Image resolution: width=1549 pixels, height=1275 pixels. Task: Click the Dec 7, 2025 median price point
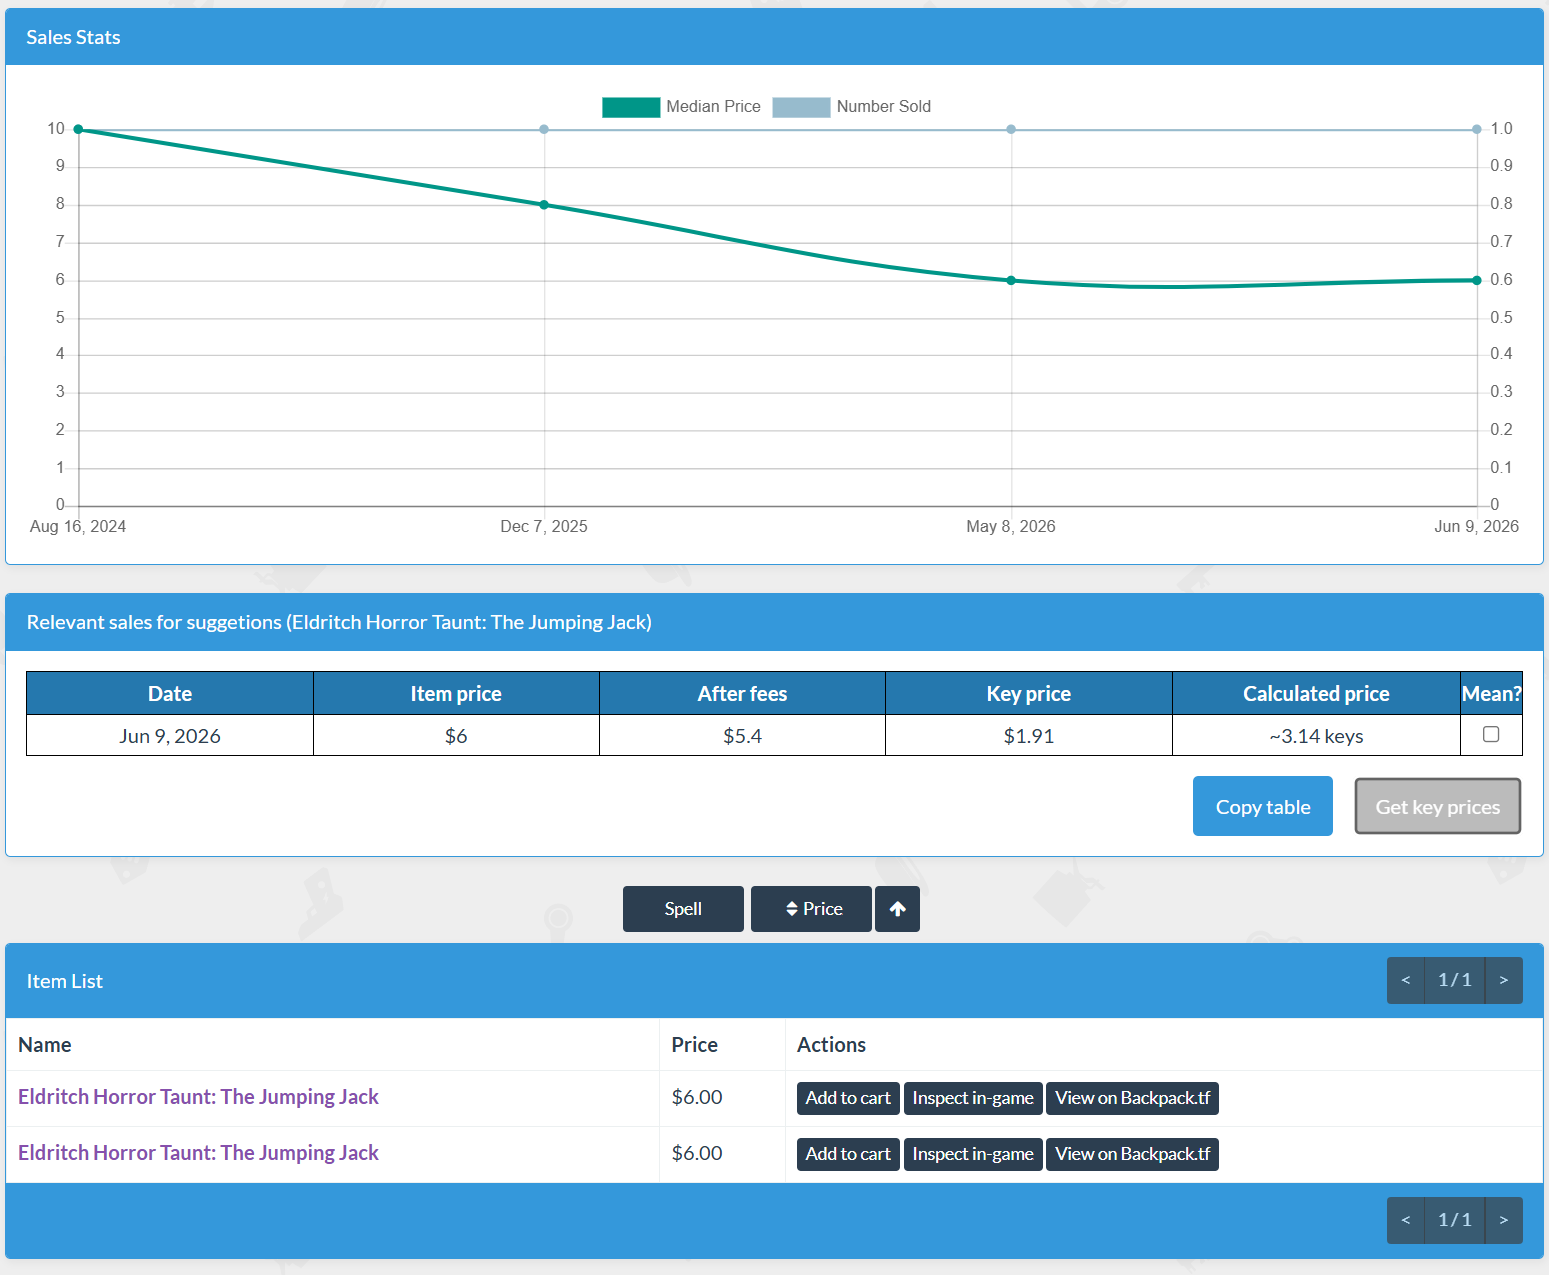[544, 205]
